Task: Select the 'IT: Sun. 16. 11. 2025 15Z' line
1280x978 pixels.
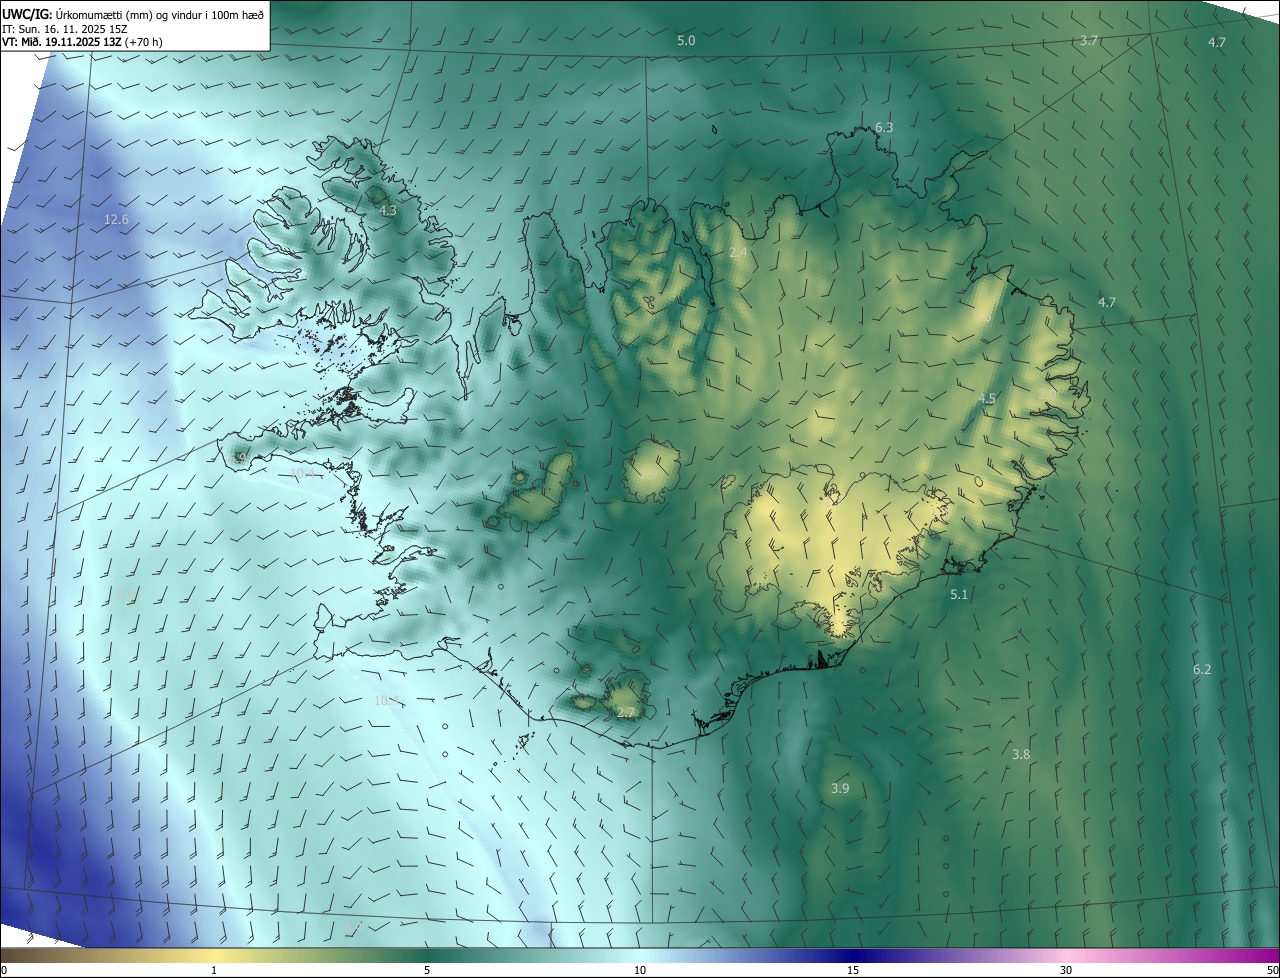Action: coord(65,29)
